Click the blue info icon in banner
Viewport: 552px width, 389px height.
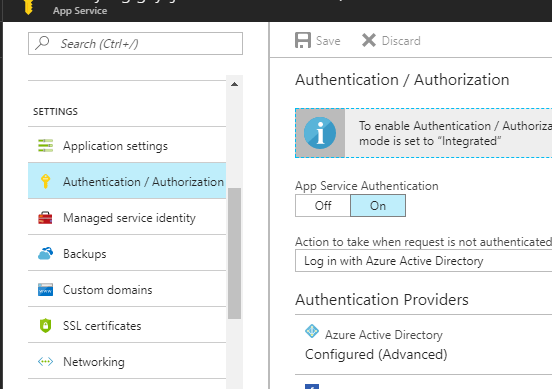(x=320, y=133)
